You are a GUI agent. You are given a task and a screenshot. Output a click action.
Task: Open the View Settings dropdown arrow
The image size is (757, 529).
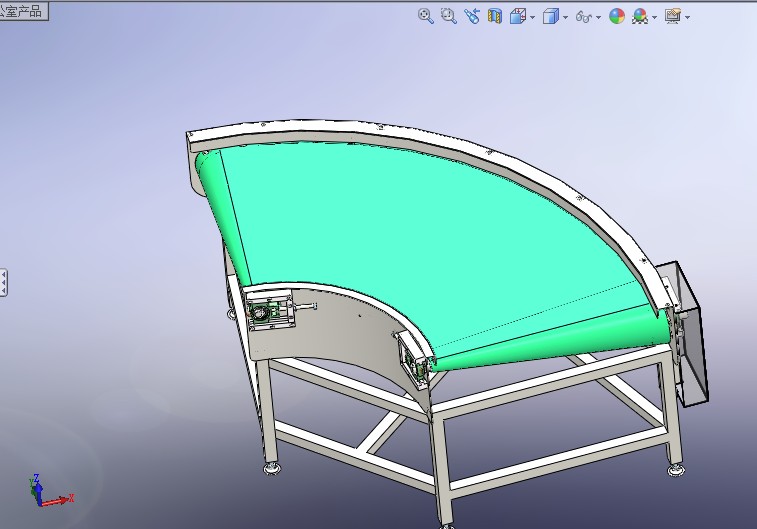click(x=687, y=17)
